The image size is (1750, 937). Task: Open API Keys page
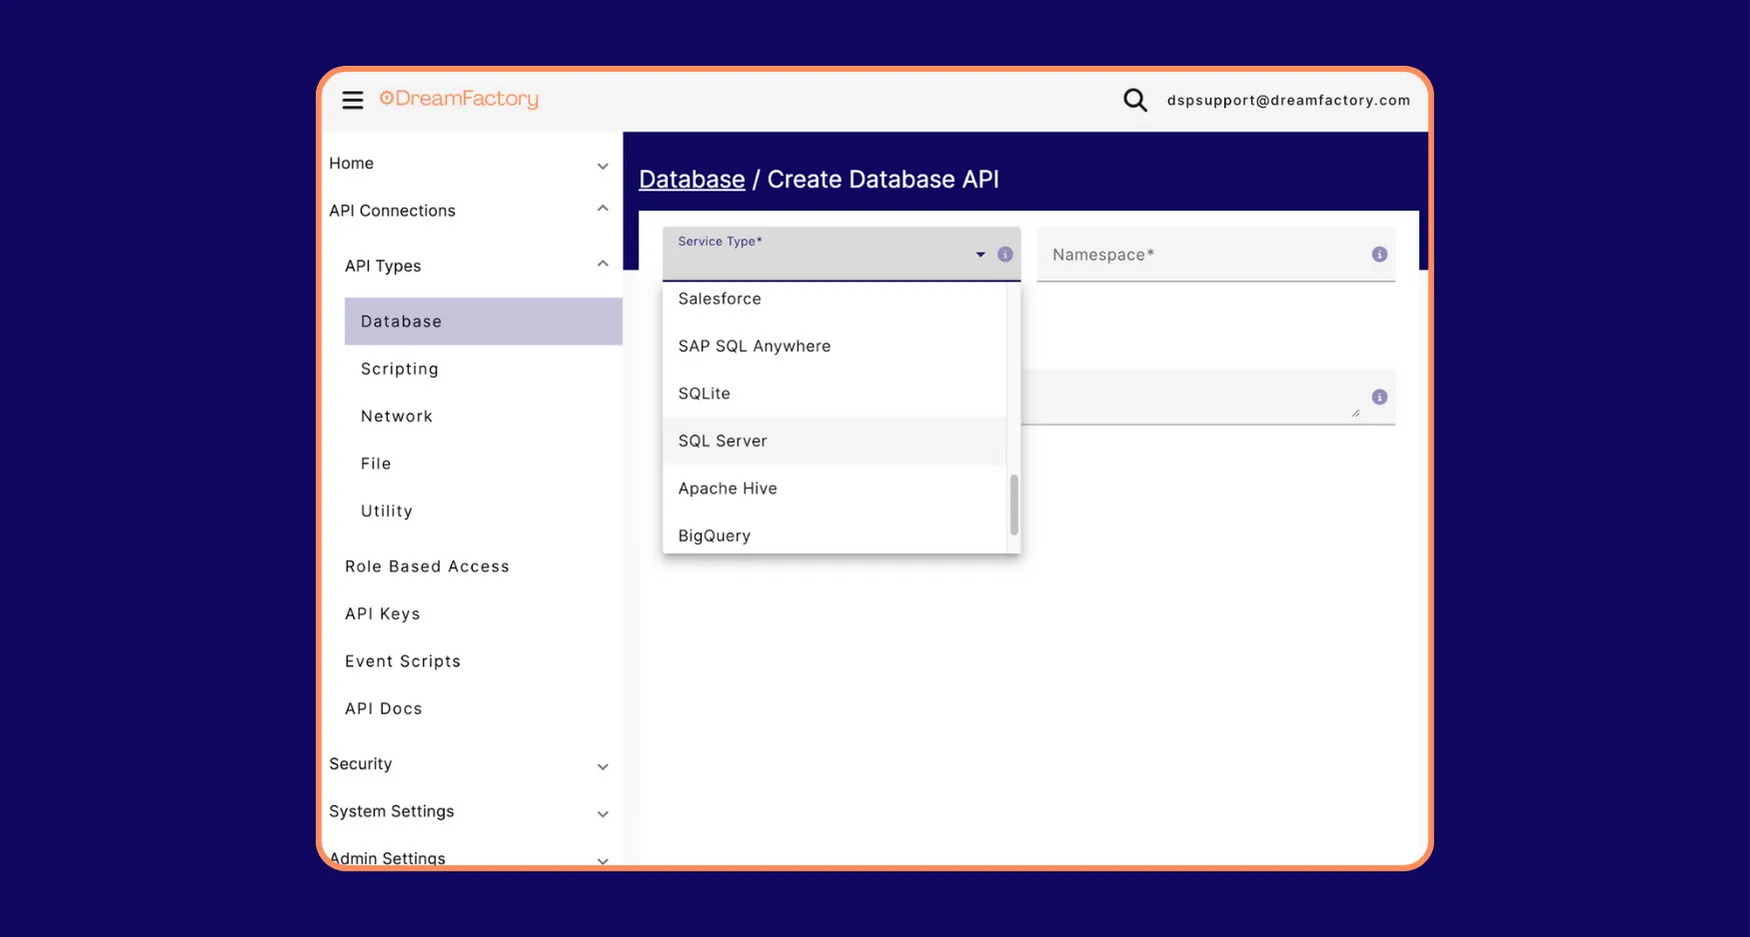pos(382,614)
